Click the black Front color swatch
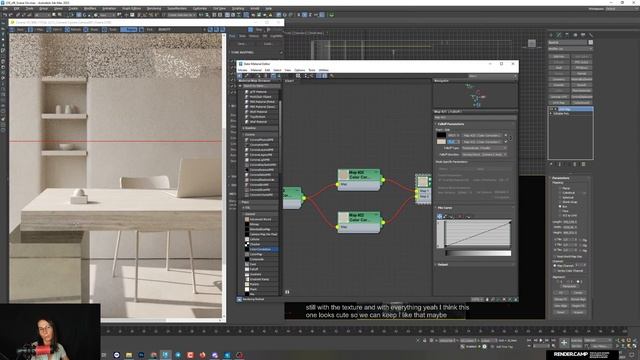 point(441,135)
